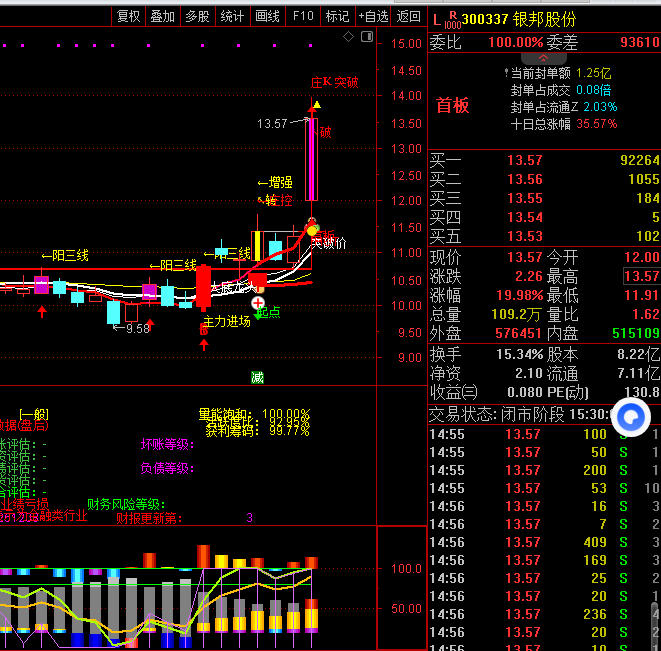Click the 标记 mark button

337,16
